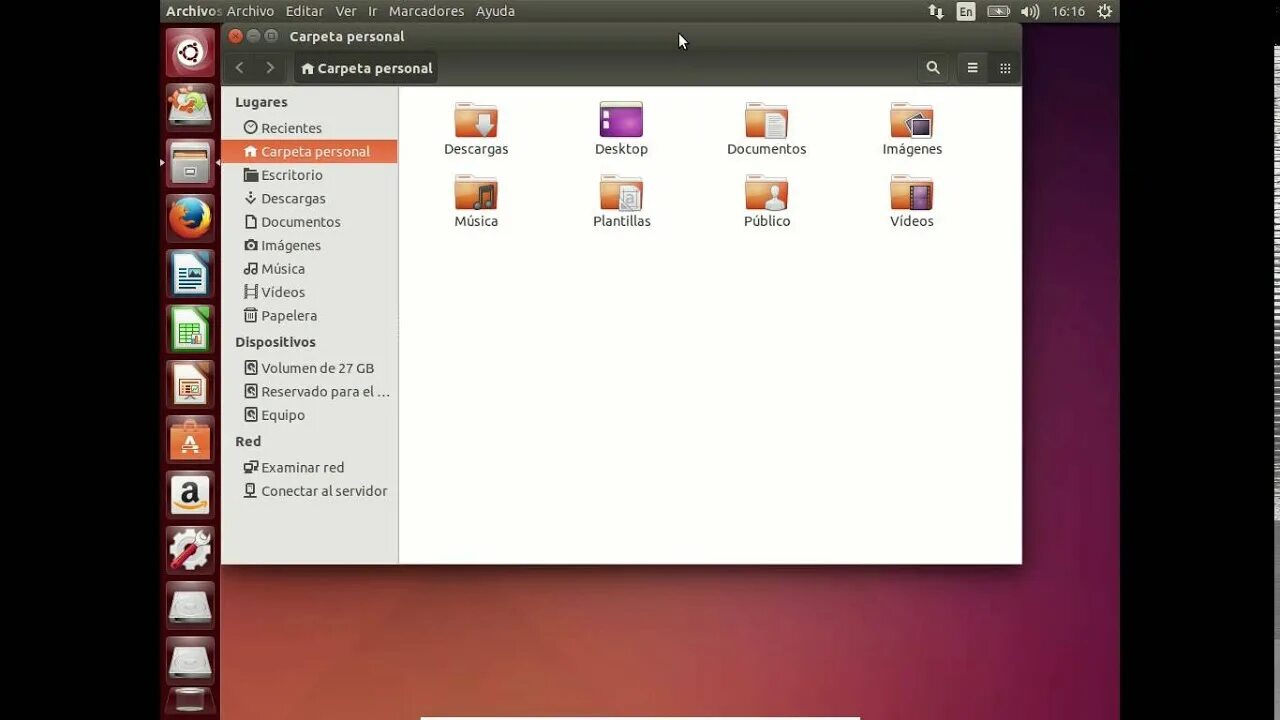Open the Ir menu
Image resolution: width=1280 pixels, height=720 pixels.
(373, 11)
